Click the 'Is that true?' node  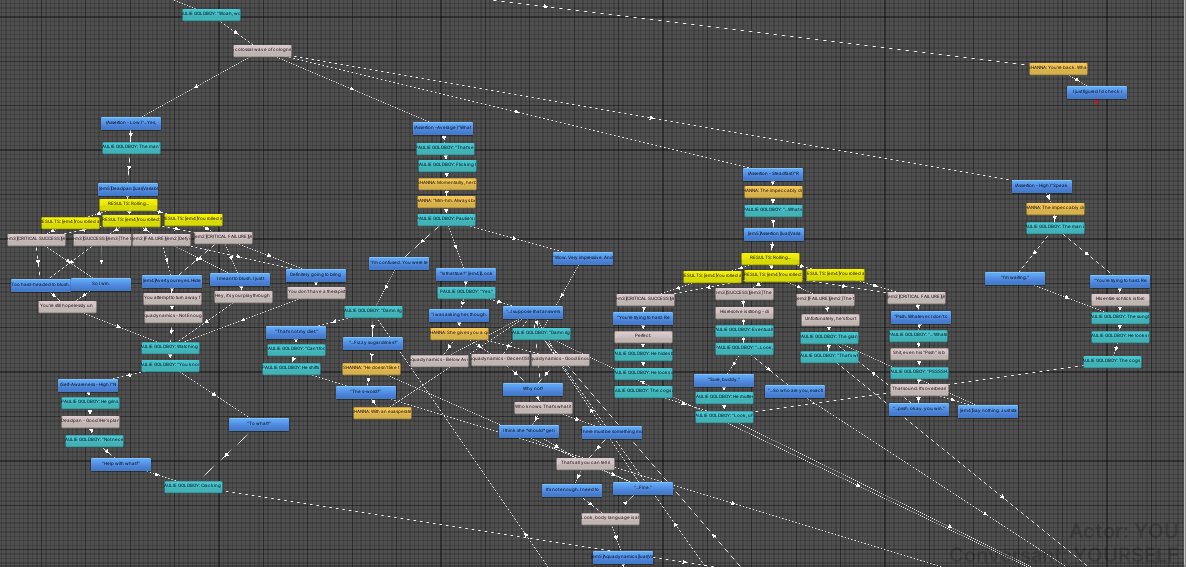tap(466, 275)
